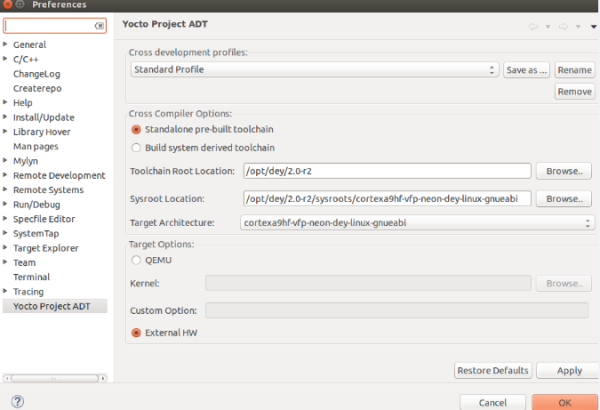Image resolution: width=600 pixels, height=410 pixels.
Task: Open Terminal preferences page
Action: point(31,277)
